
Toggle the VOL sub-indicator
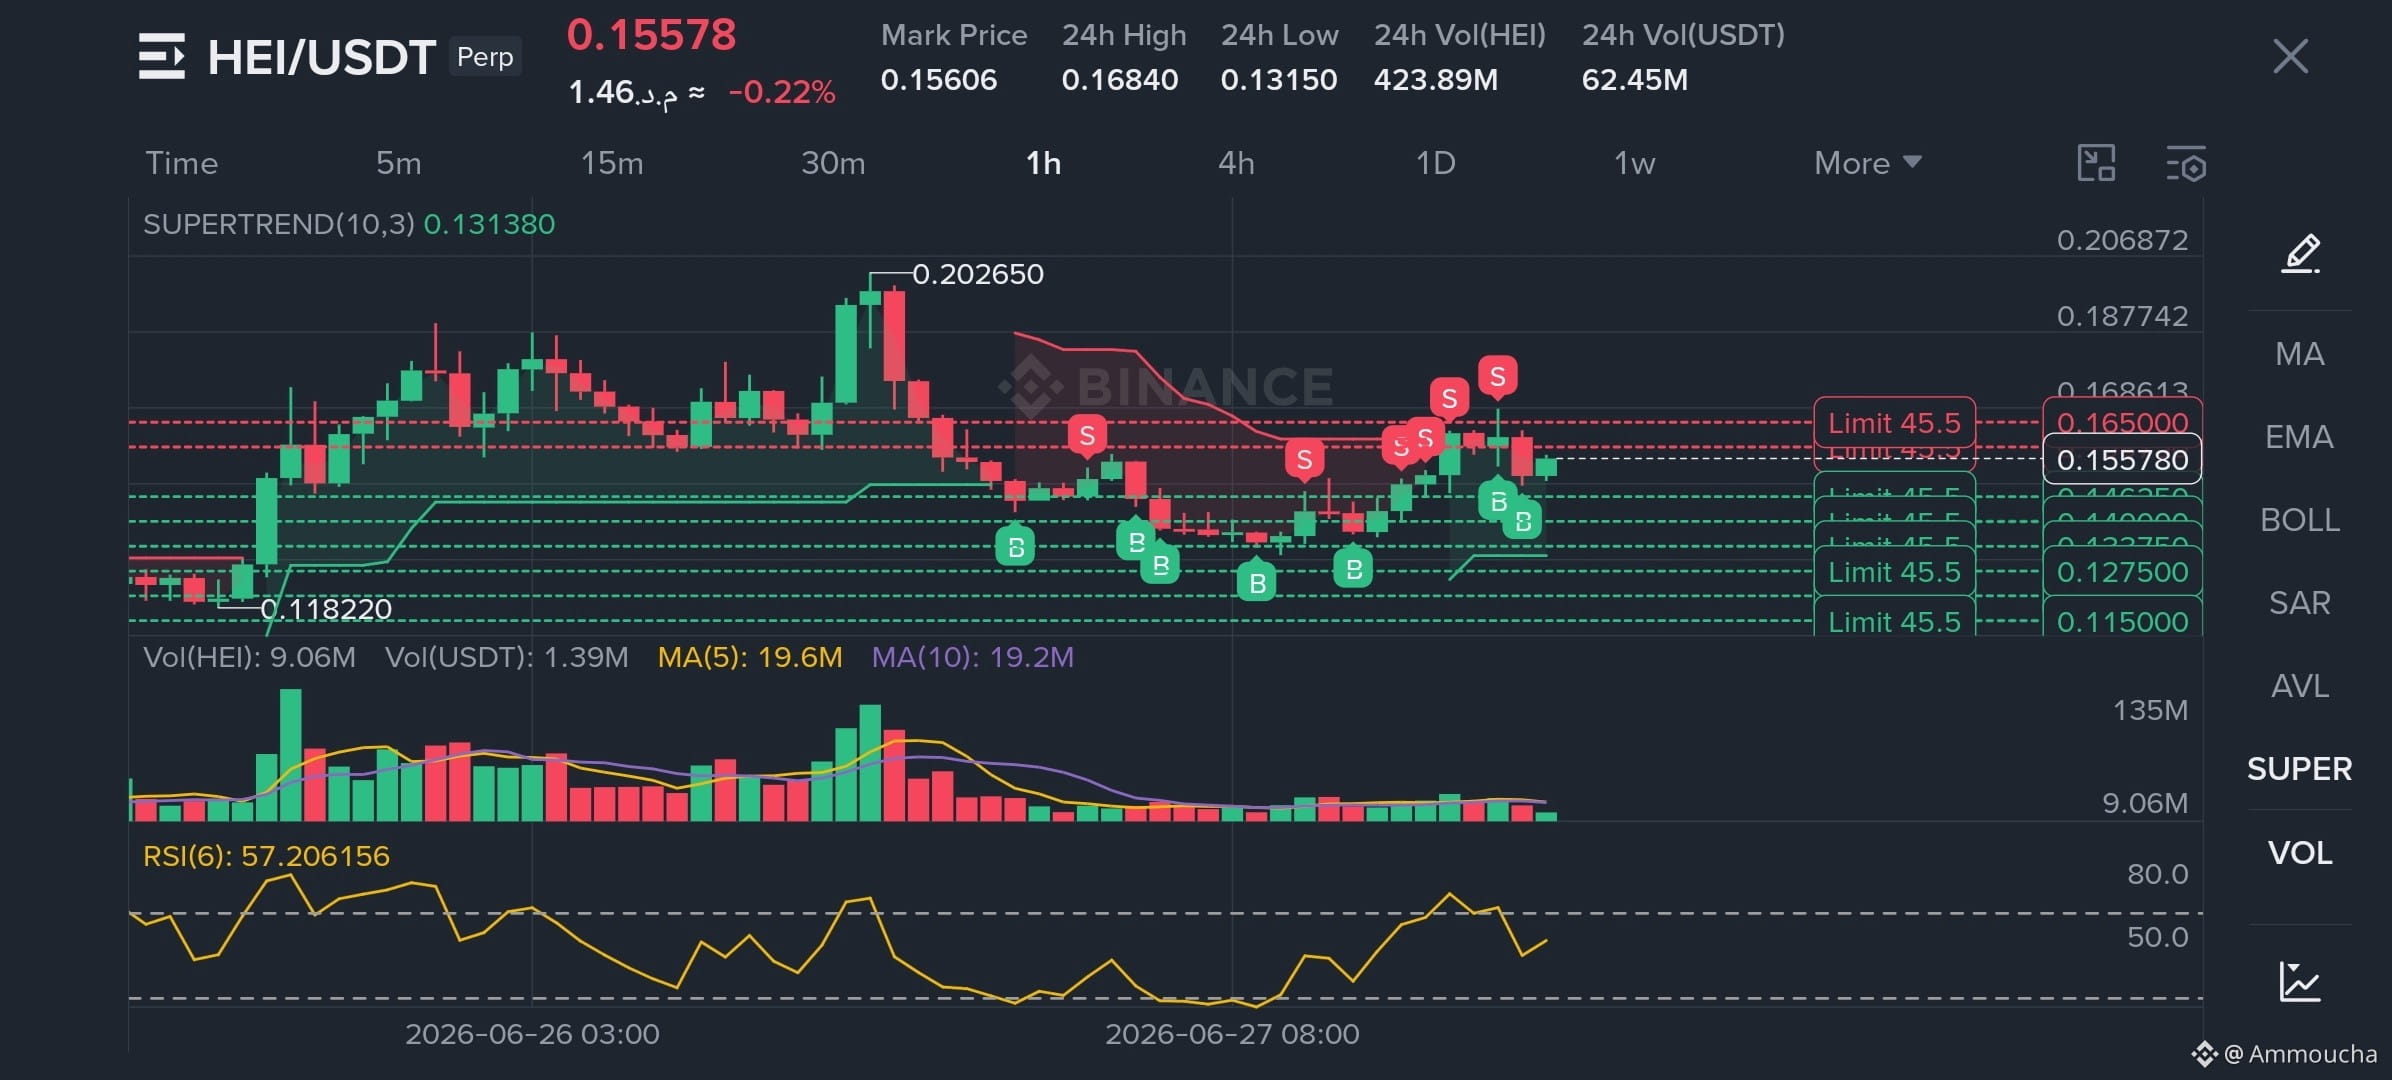(x=2299, y=853)
